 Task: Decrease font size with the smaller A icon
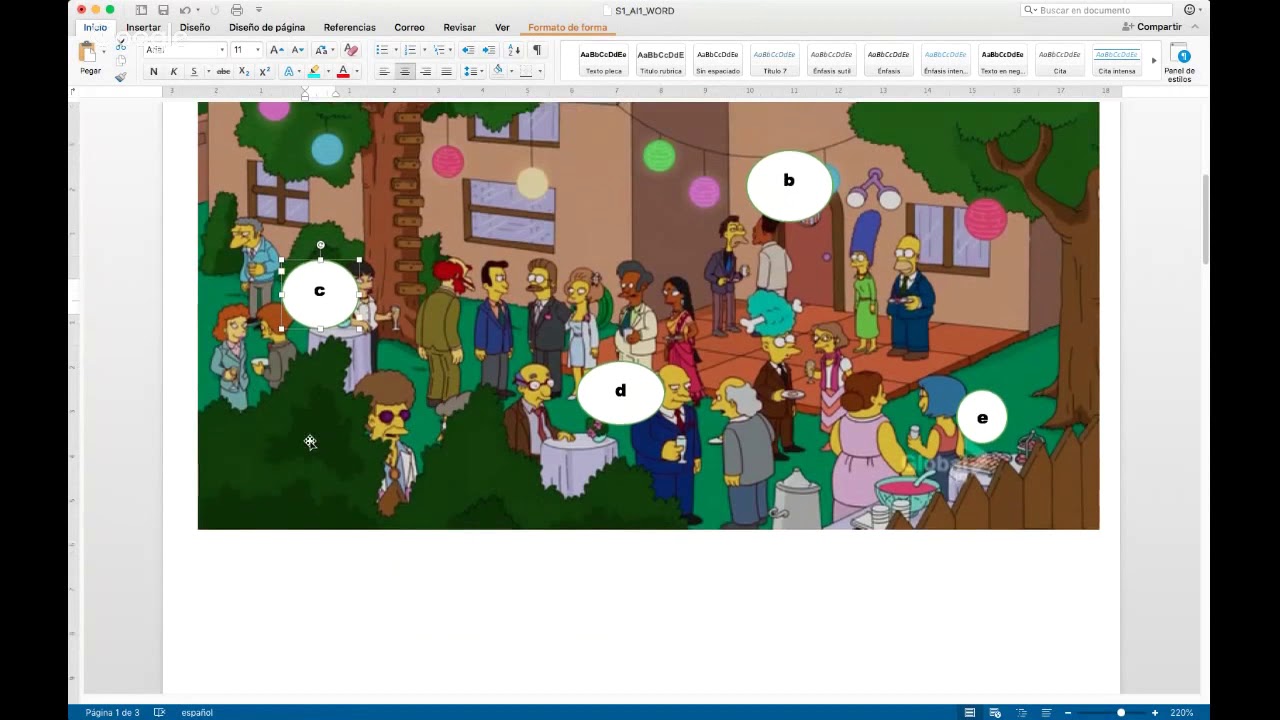297,50
